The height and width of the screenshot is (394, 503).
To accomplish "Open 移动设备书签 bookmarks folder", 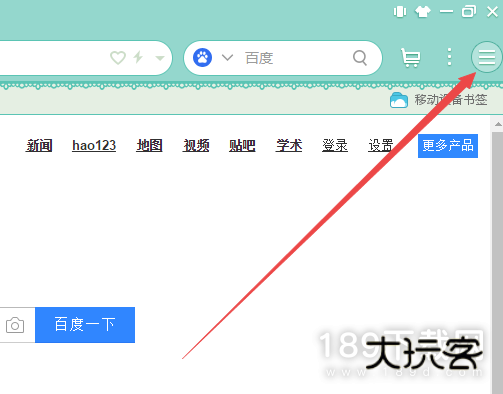I will (x=439, y=100).
